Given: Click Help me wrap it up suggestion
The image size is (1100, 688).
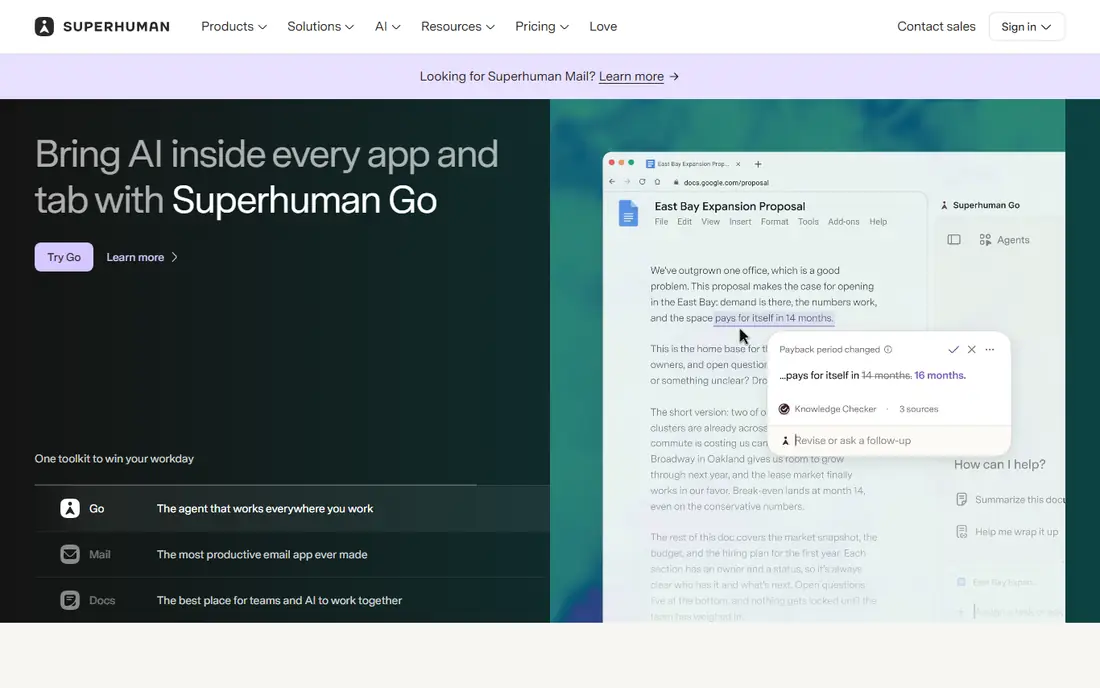Looking at the screenshot, I should (1007, 532).
